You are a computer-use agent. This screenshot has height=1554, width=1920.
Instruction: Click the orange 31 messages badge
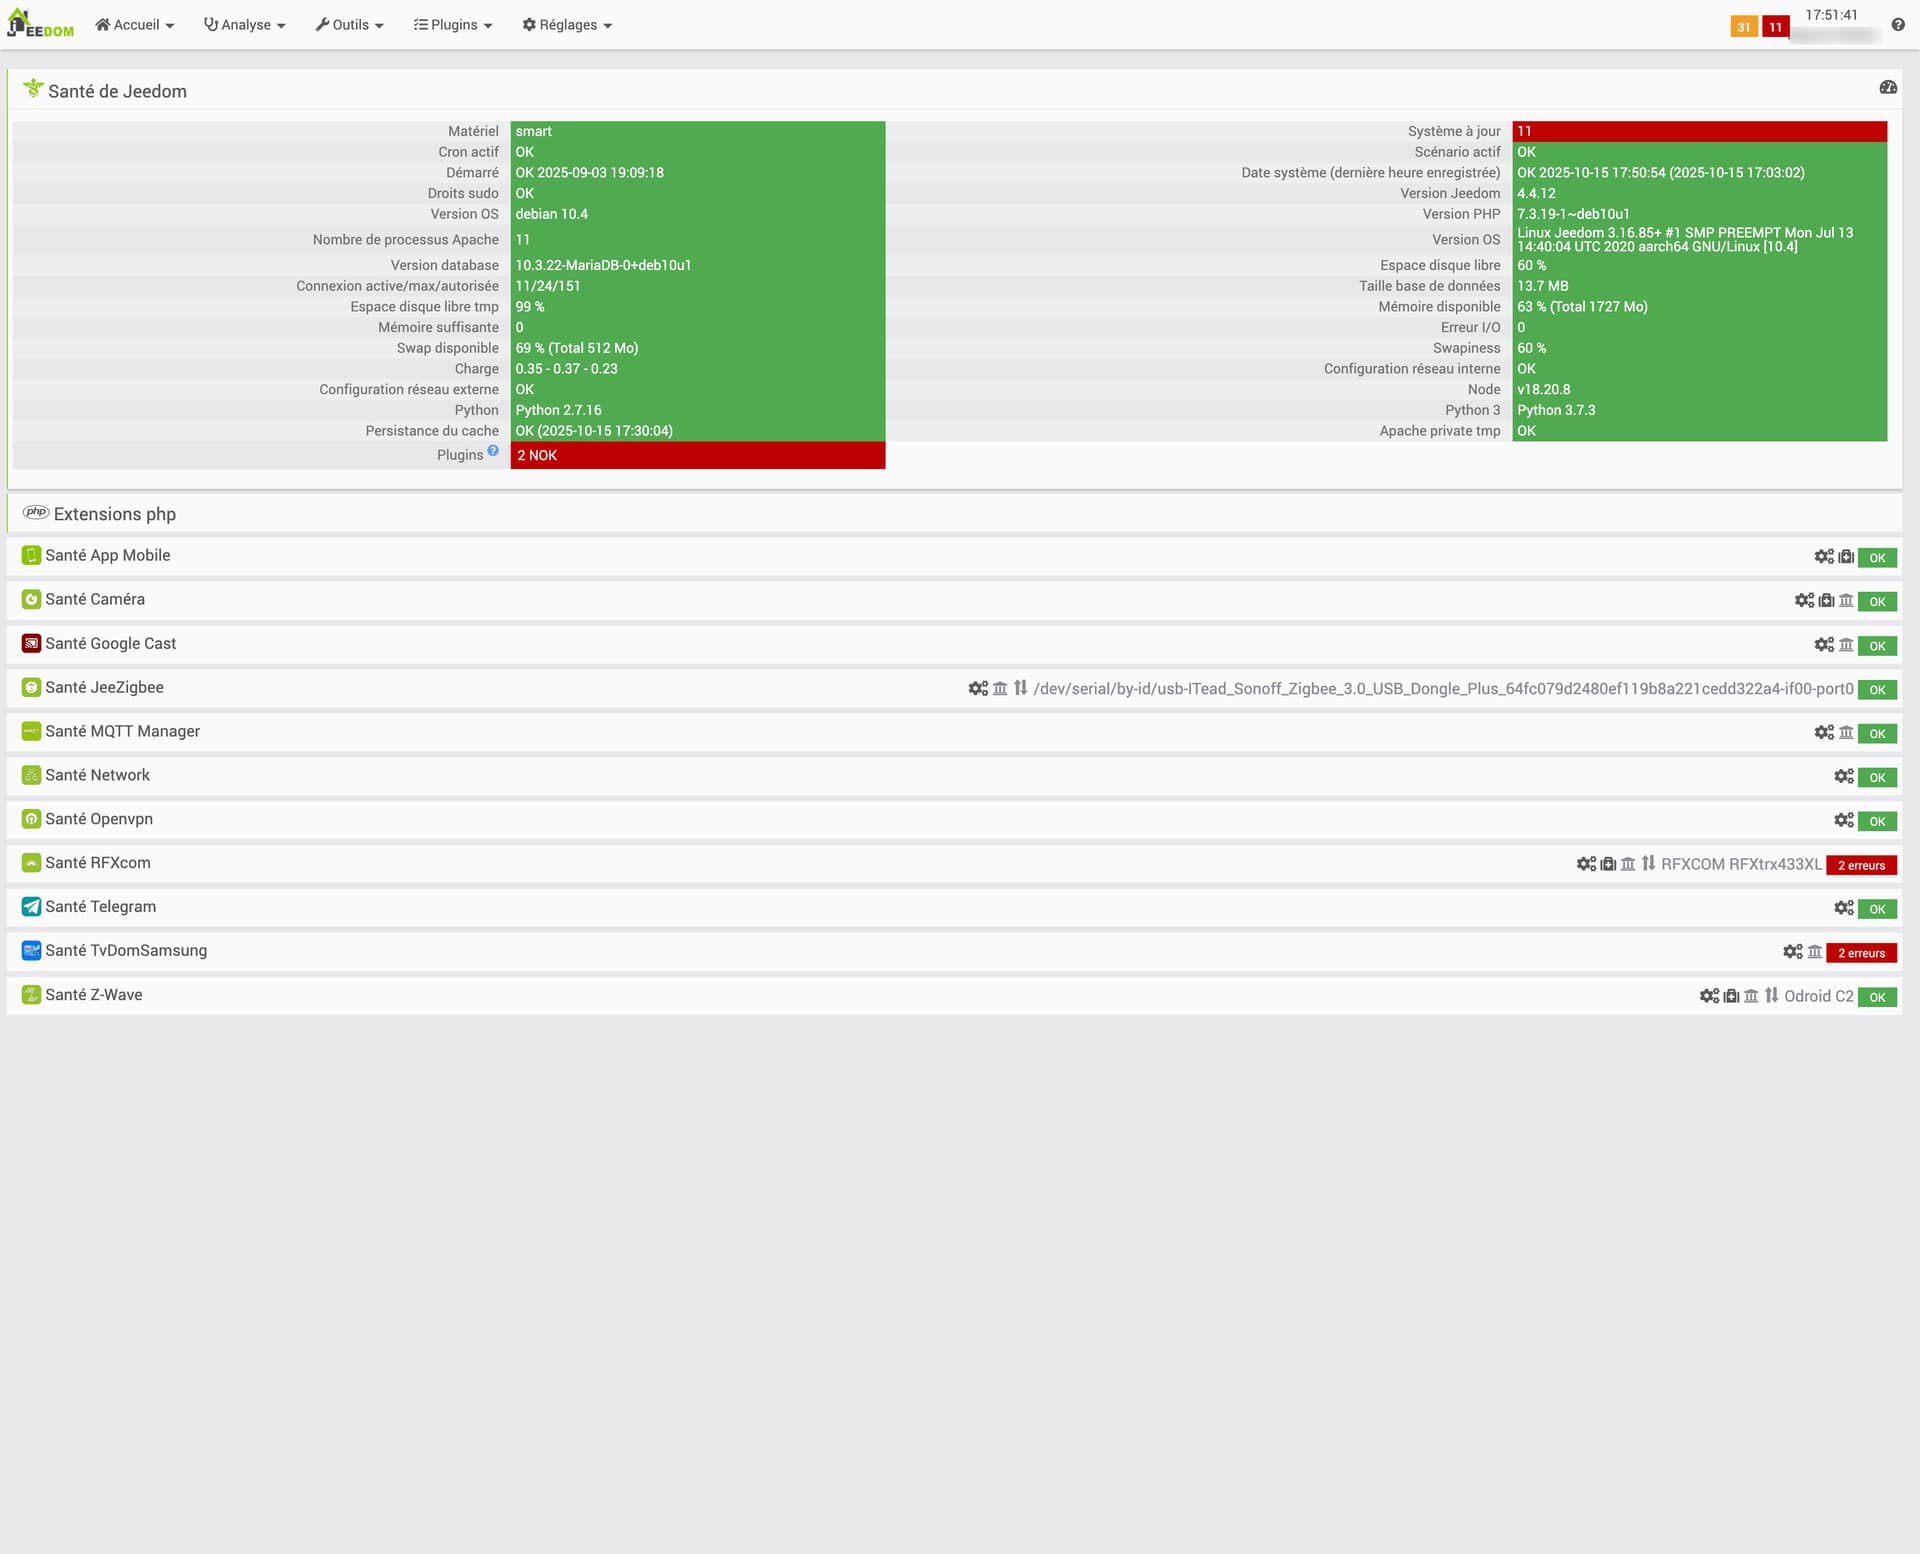(x=1743, y=27)
